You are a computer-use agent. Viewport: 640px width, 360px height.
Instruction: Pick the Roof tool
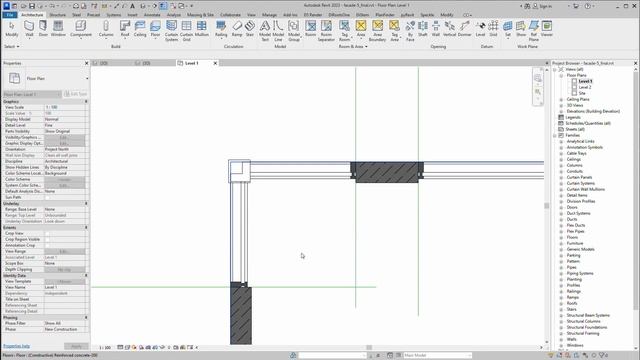click(x=125, y=29)
